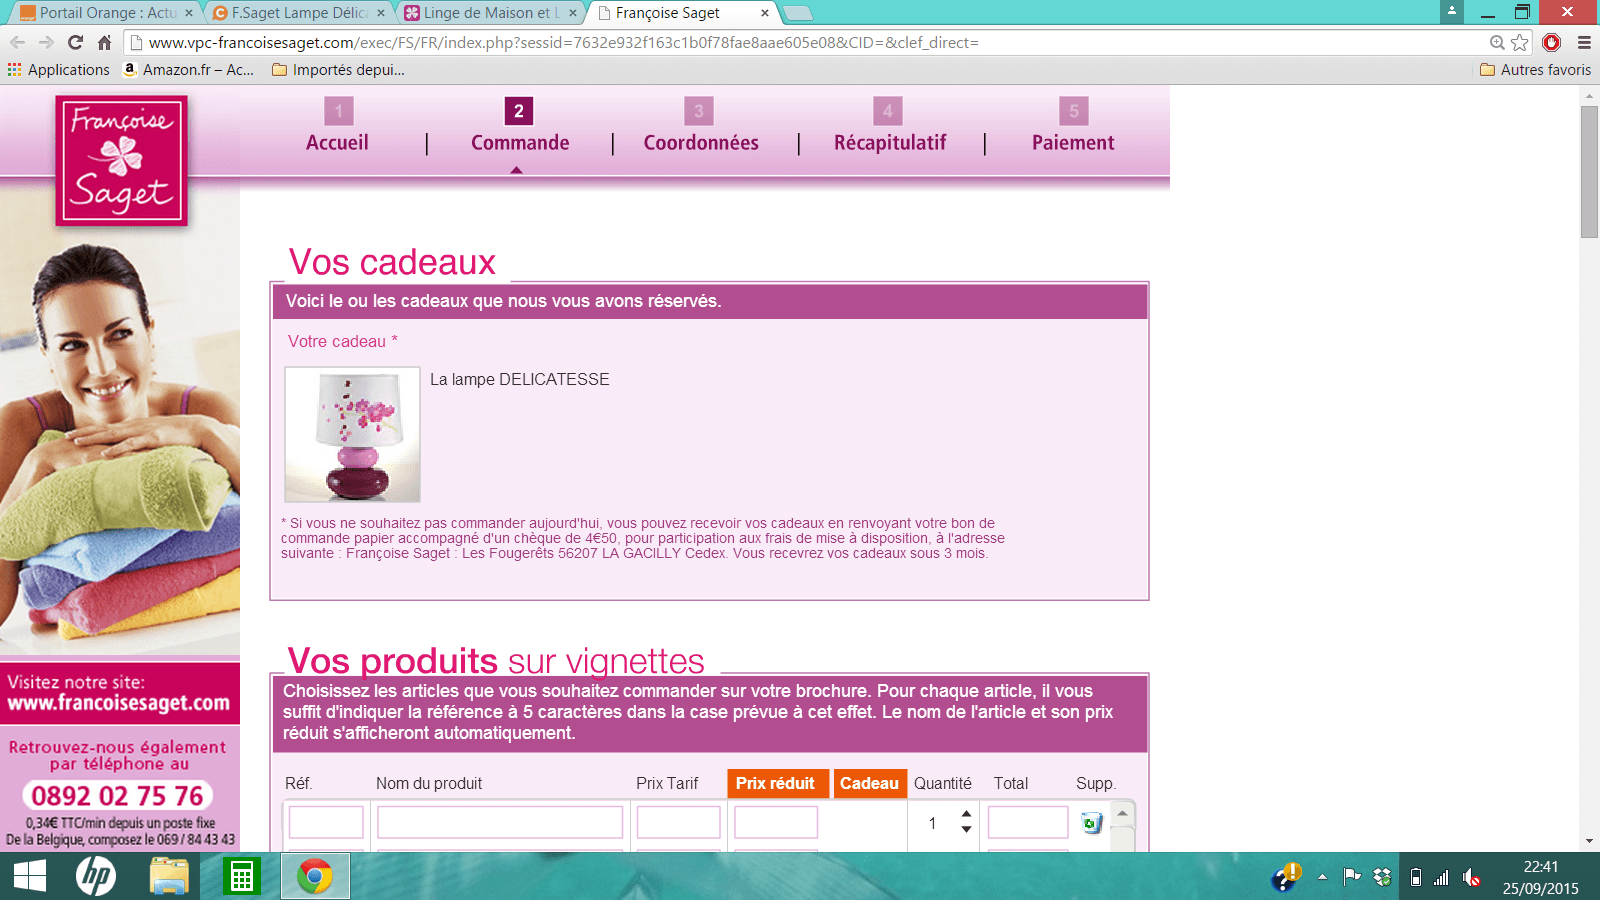Click the Réf. input field
Image resolution: width=1600 pixels, height=900 pixels.
click(x=326, y=822)
